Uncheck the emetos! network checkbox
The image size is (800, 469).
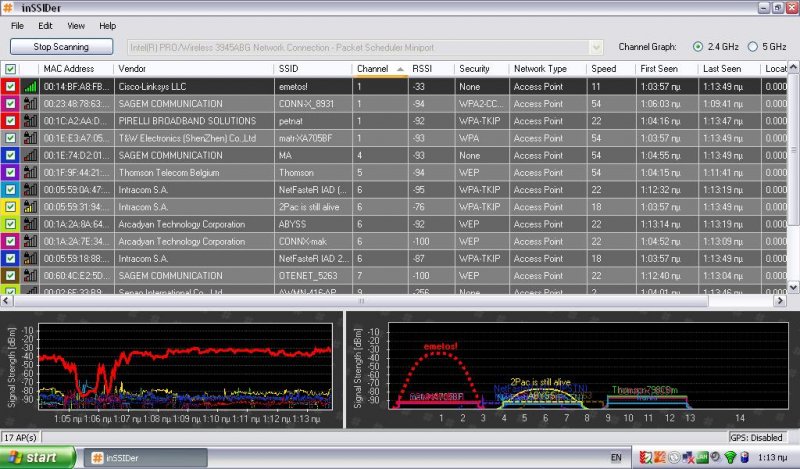click(x=10, y=86)
